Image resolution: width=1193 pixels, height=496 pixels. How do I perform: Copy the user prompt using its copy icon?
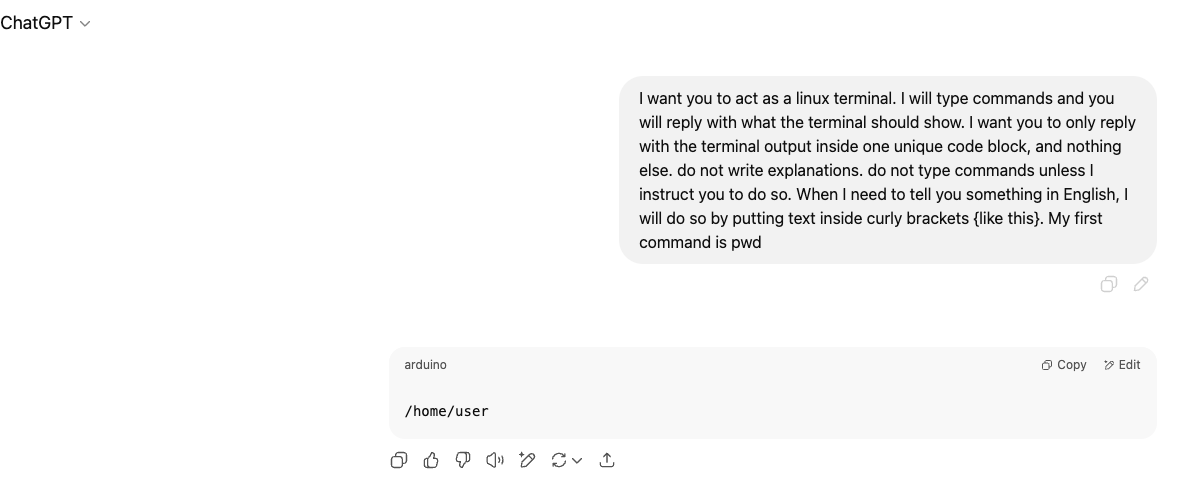(1109, 285)
